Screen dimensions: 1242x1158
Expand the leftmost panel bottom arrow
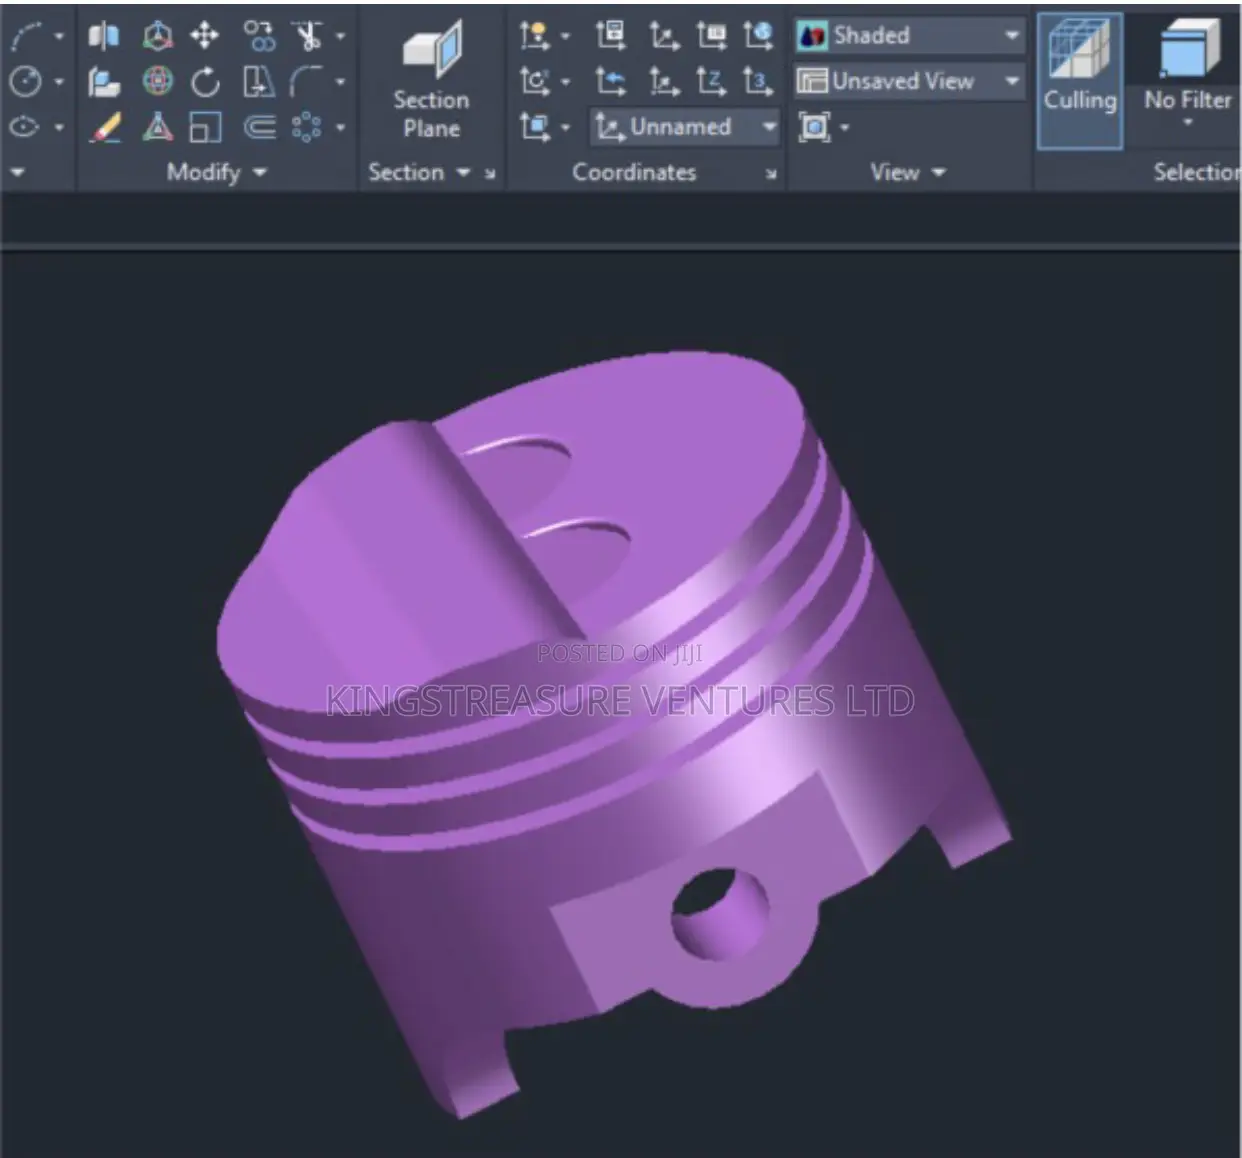pos(17,172)
